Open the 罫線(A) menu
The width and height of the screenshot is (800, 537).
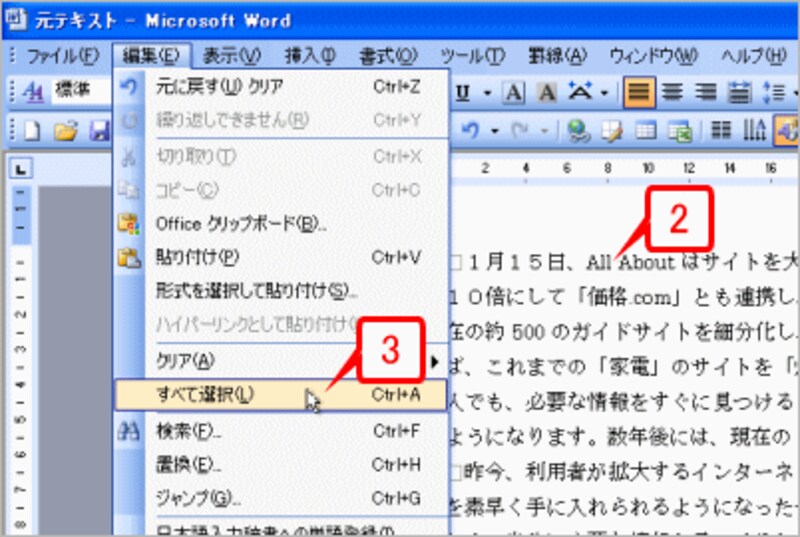(557, 55)
